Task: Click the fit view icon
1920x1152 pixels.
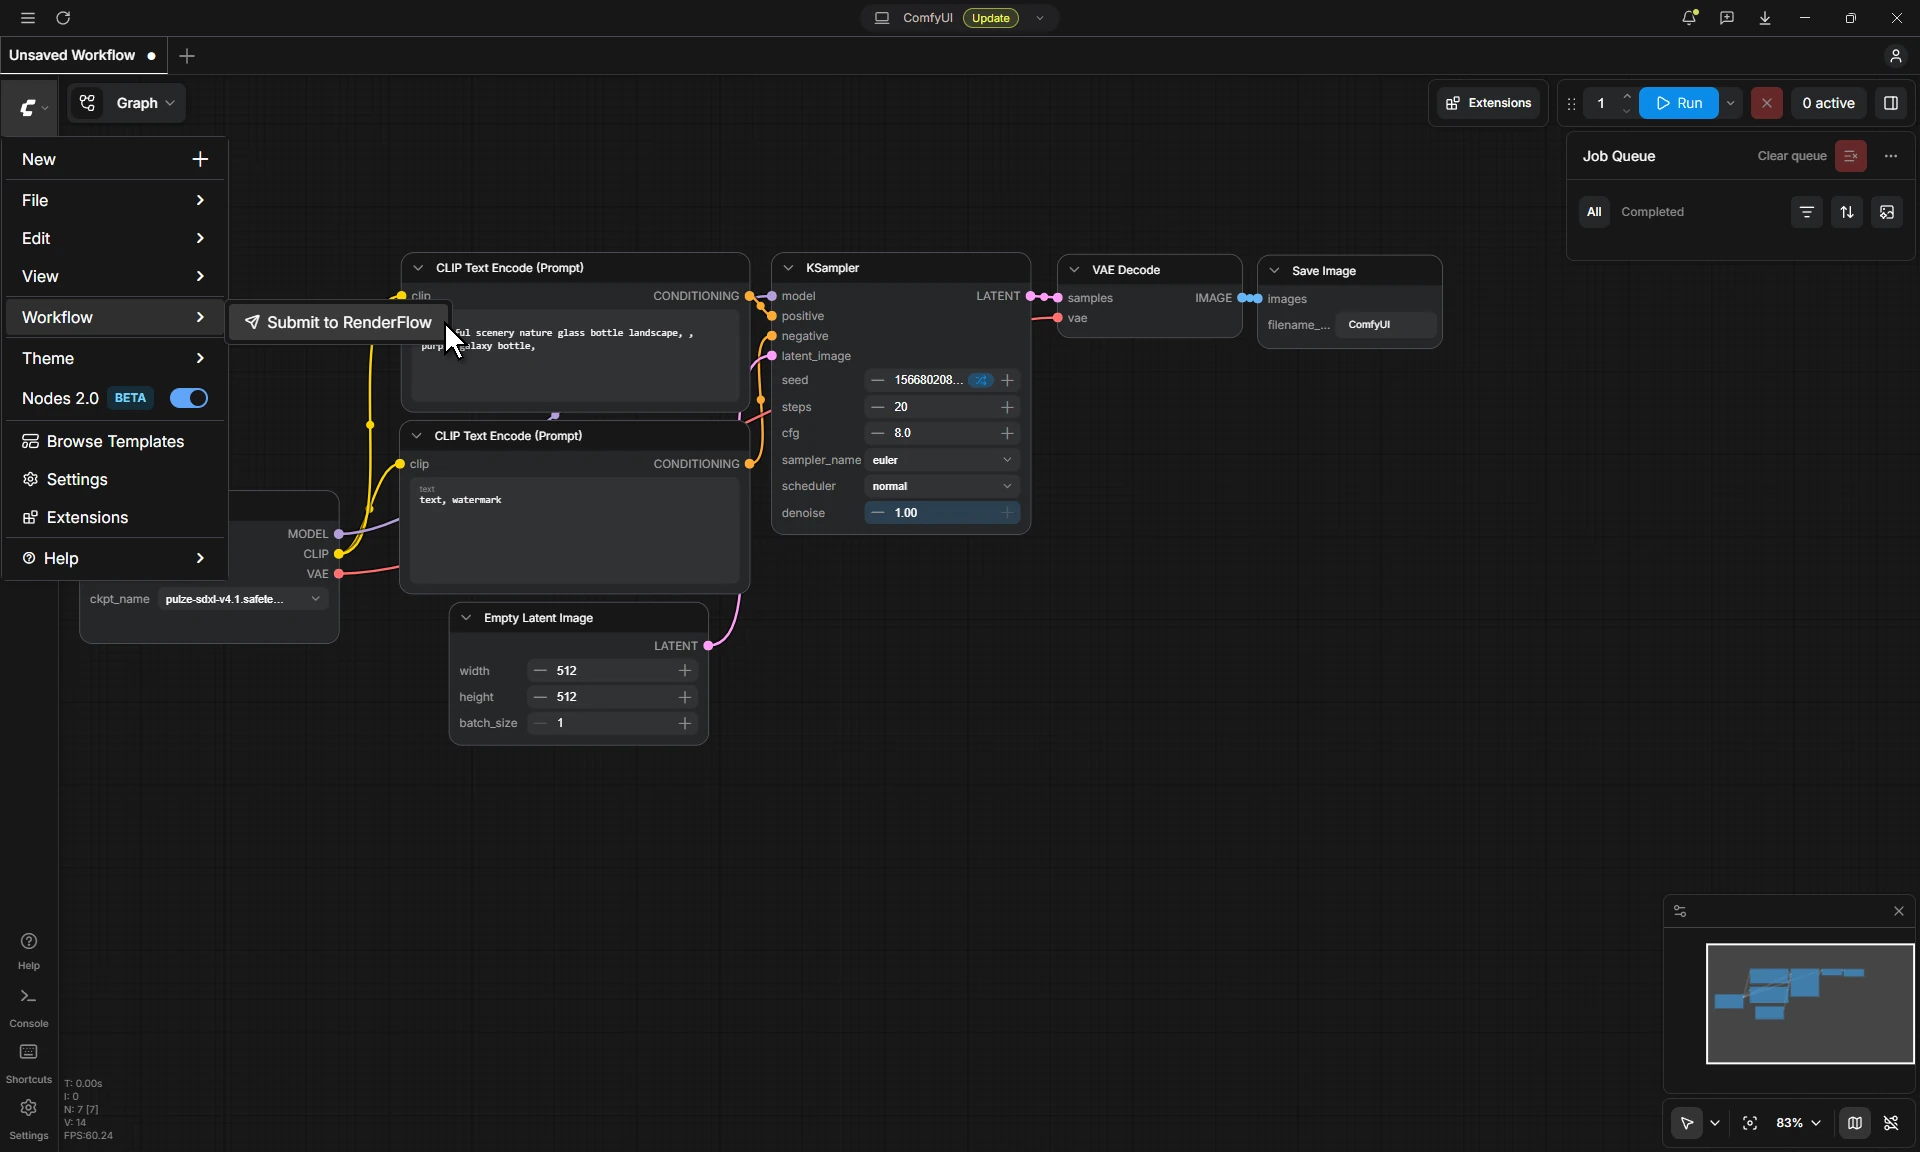Action: pos(1750,1123)
